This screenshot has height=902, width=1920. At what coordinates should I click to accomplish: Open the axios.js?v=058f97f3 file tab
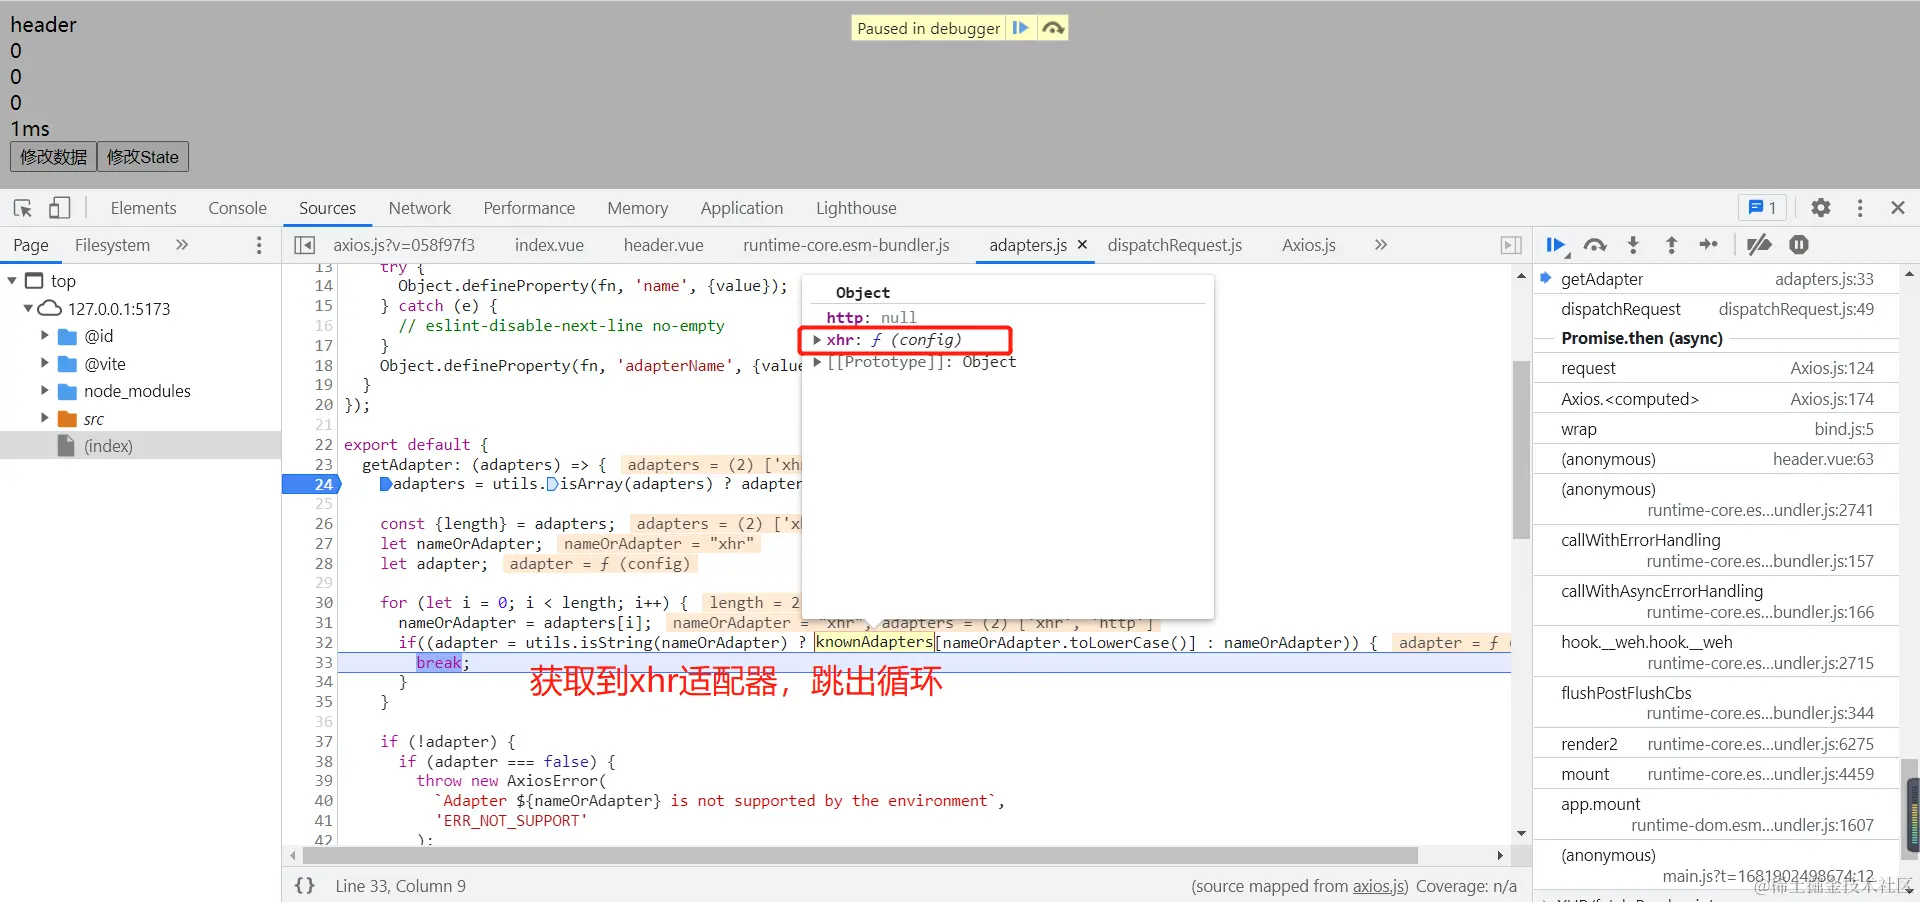click(404, 245)
